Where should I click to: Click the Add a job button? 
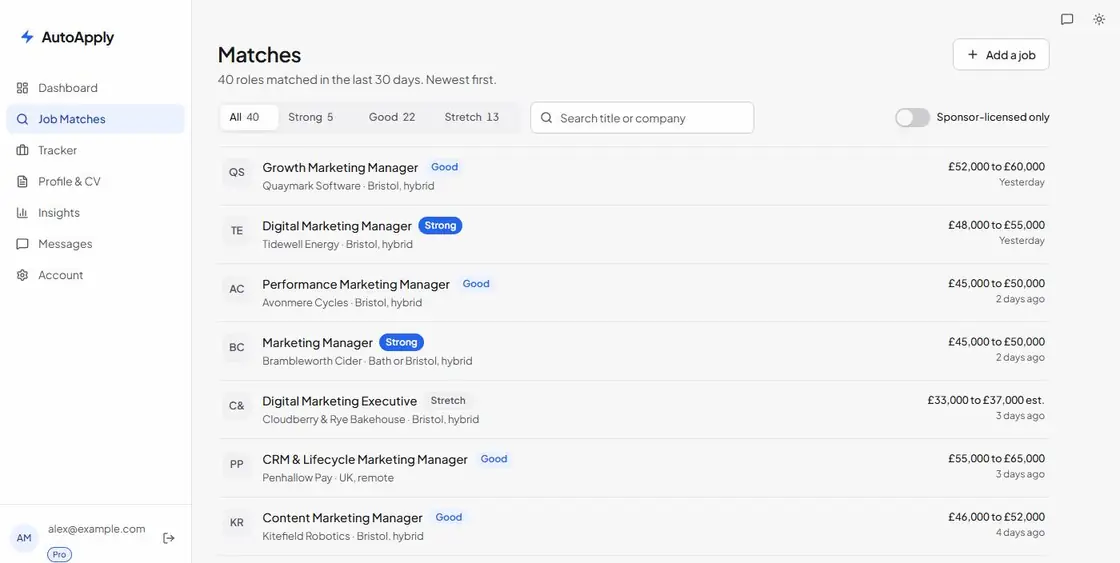pyautogui.click(x=1001, y=55)
